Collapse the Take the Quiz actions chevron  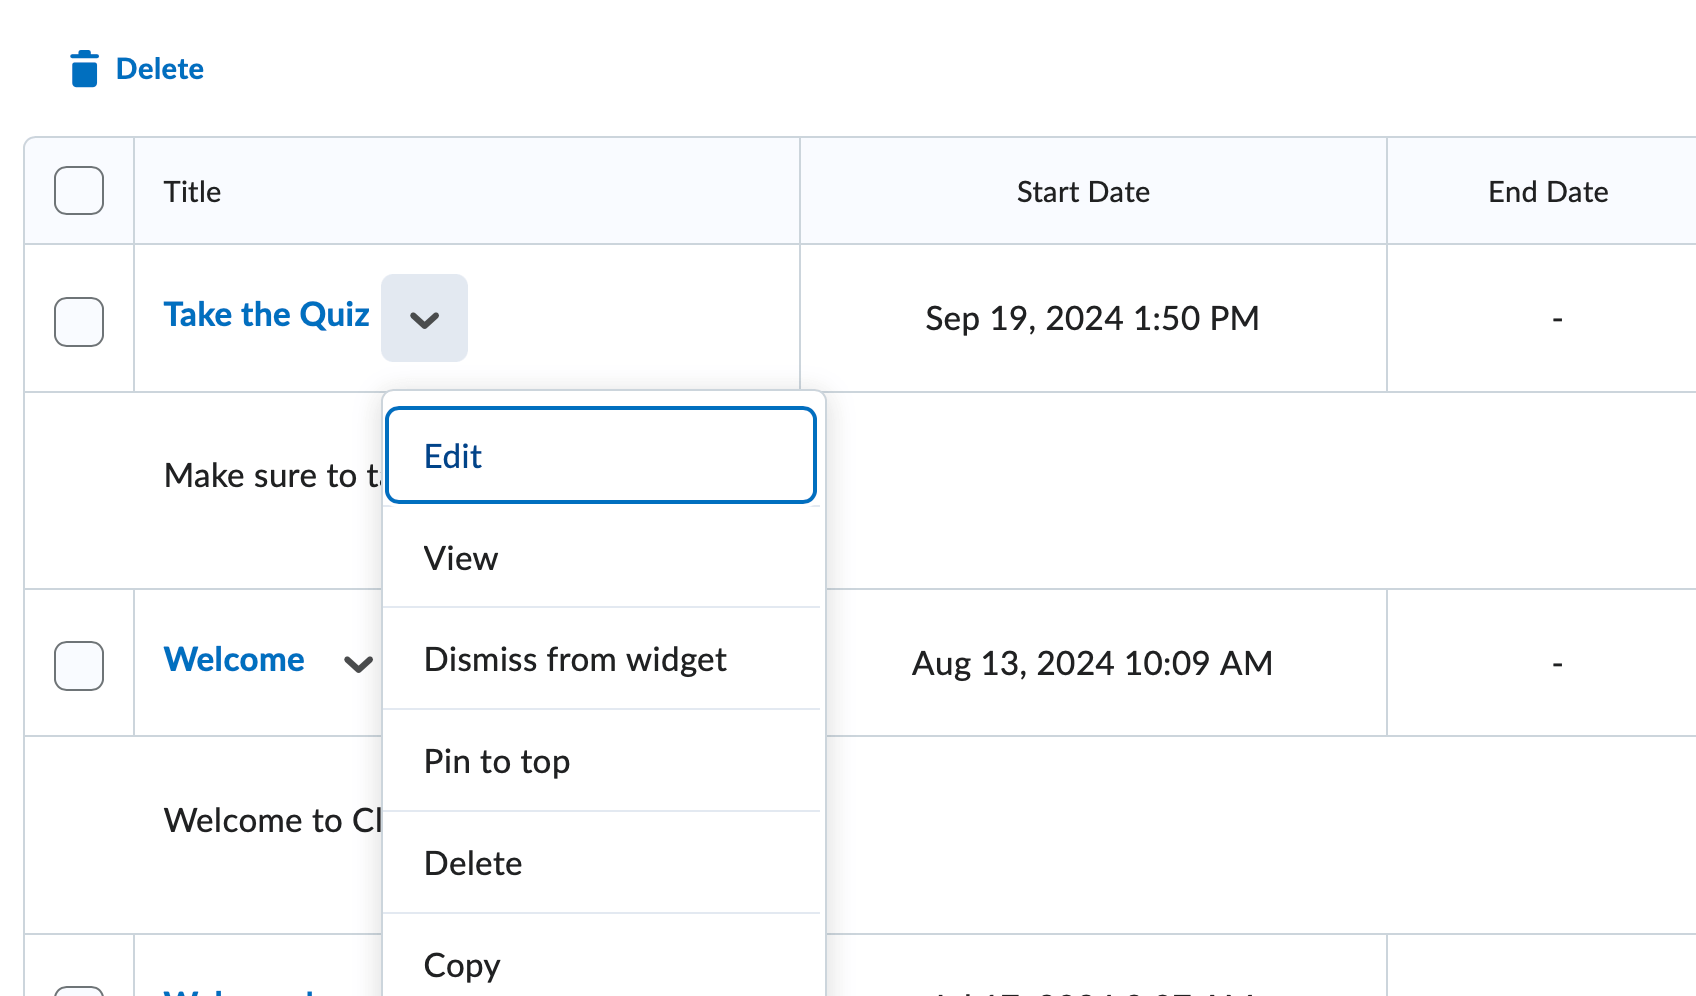tap(424, 319)
